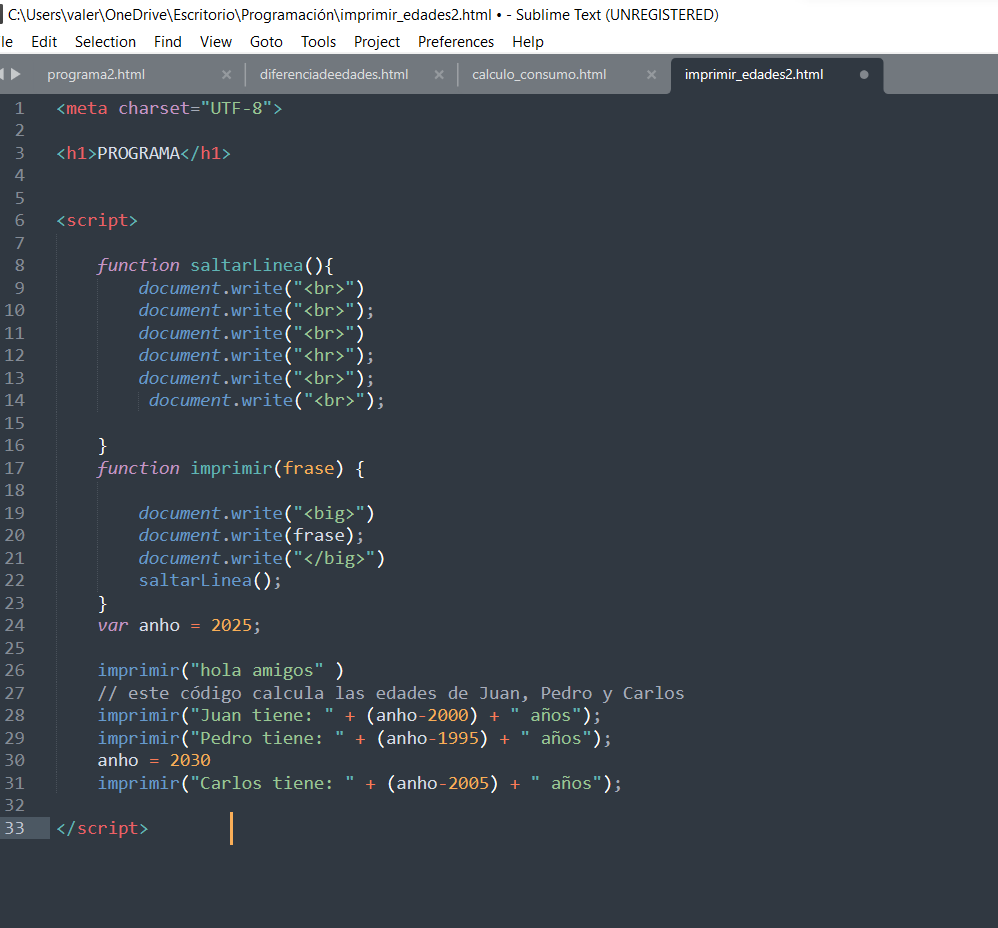Switch to the programa2.html tab
The width and height of the screenshot is (998, 928).
96,74
